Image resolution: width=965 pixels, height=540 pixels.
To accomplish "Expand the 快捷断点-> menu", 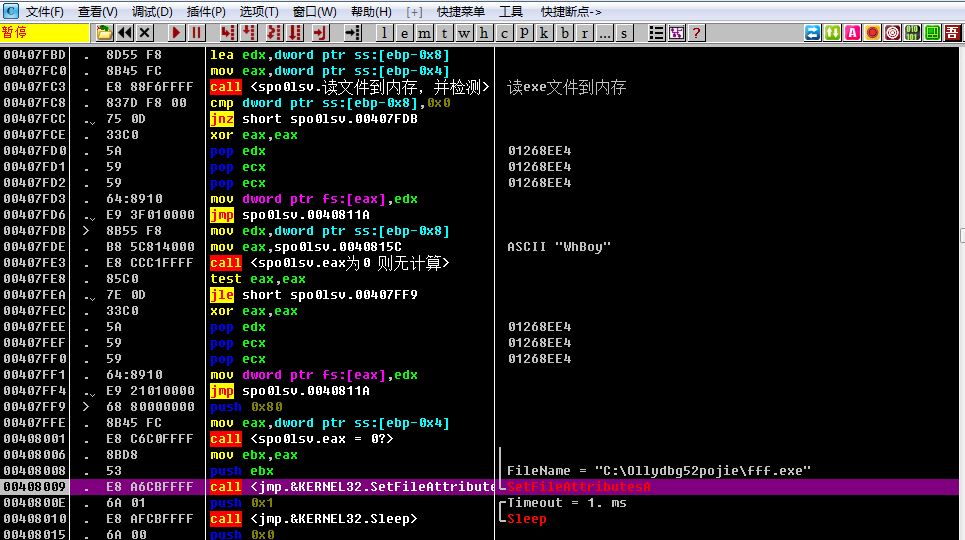I will pyautogui.click(x=571, y=11).
